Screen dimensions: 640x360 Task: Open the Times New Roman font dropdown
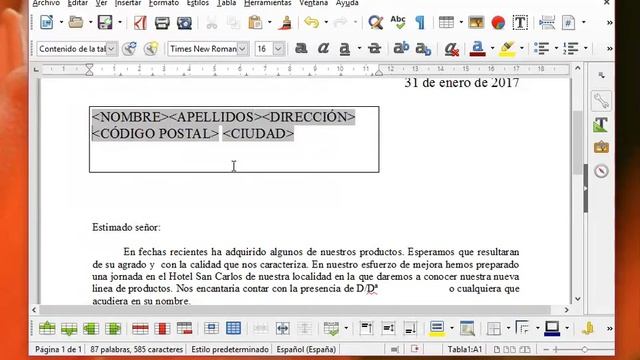coord(242,49)
